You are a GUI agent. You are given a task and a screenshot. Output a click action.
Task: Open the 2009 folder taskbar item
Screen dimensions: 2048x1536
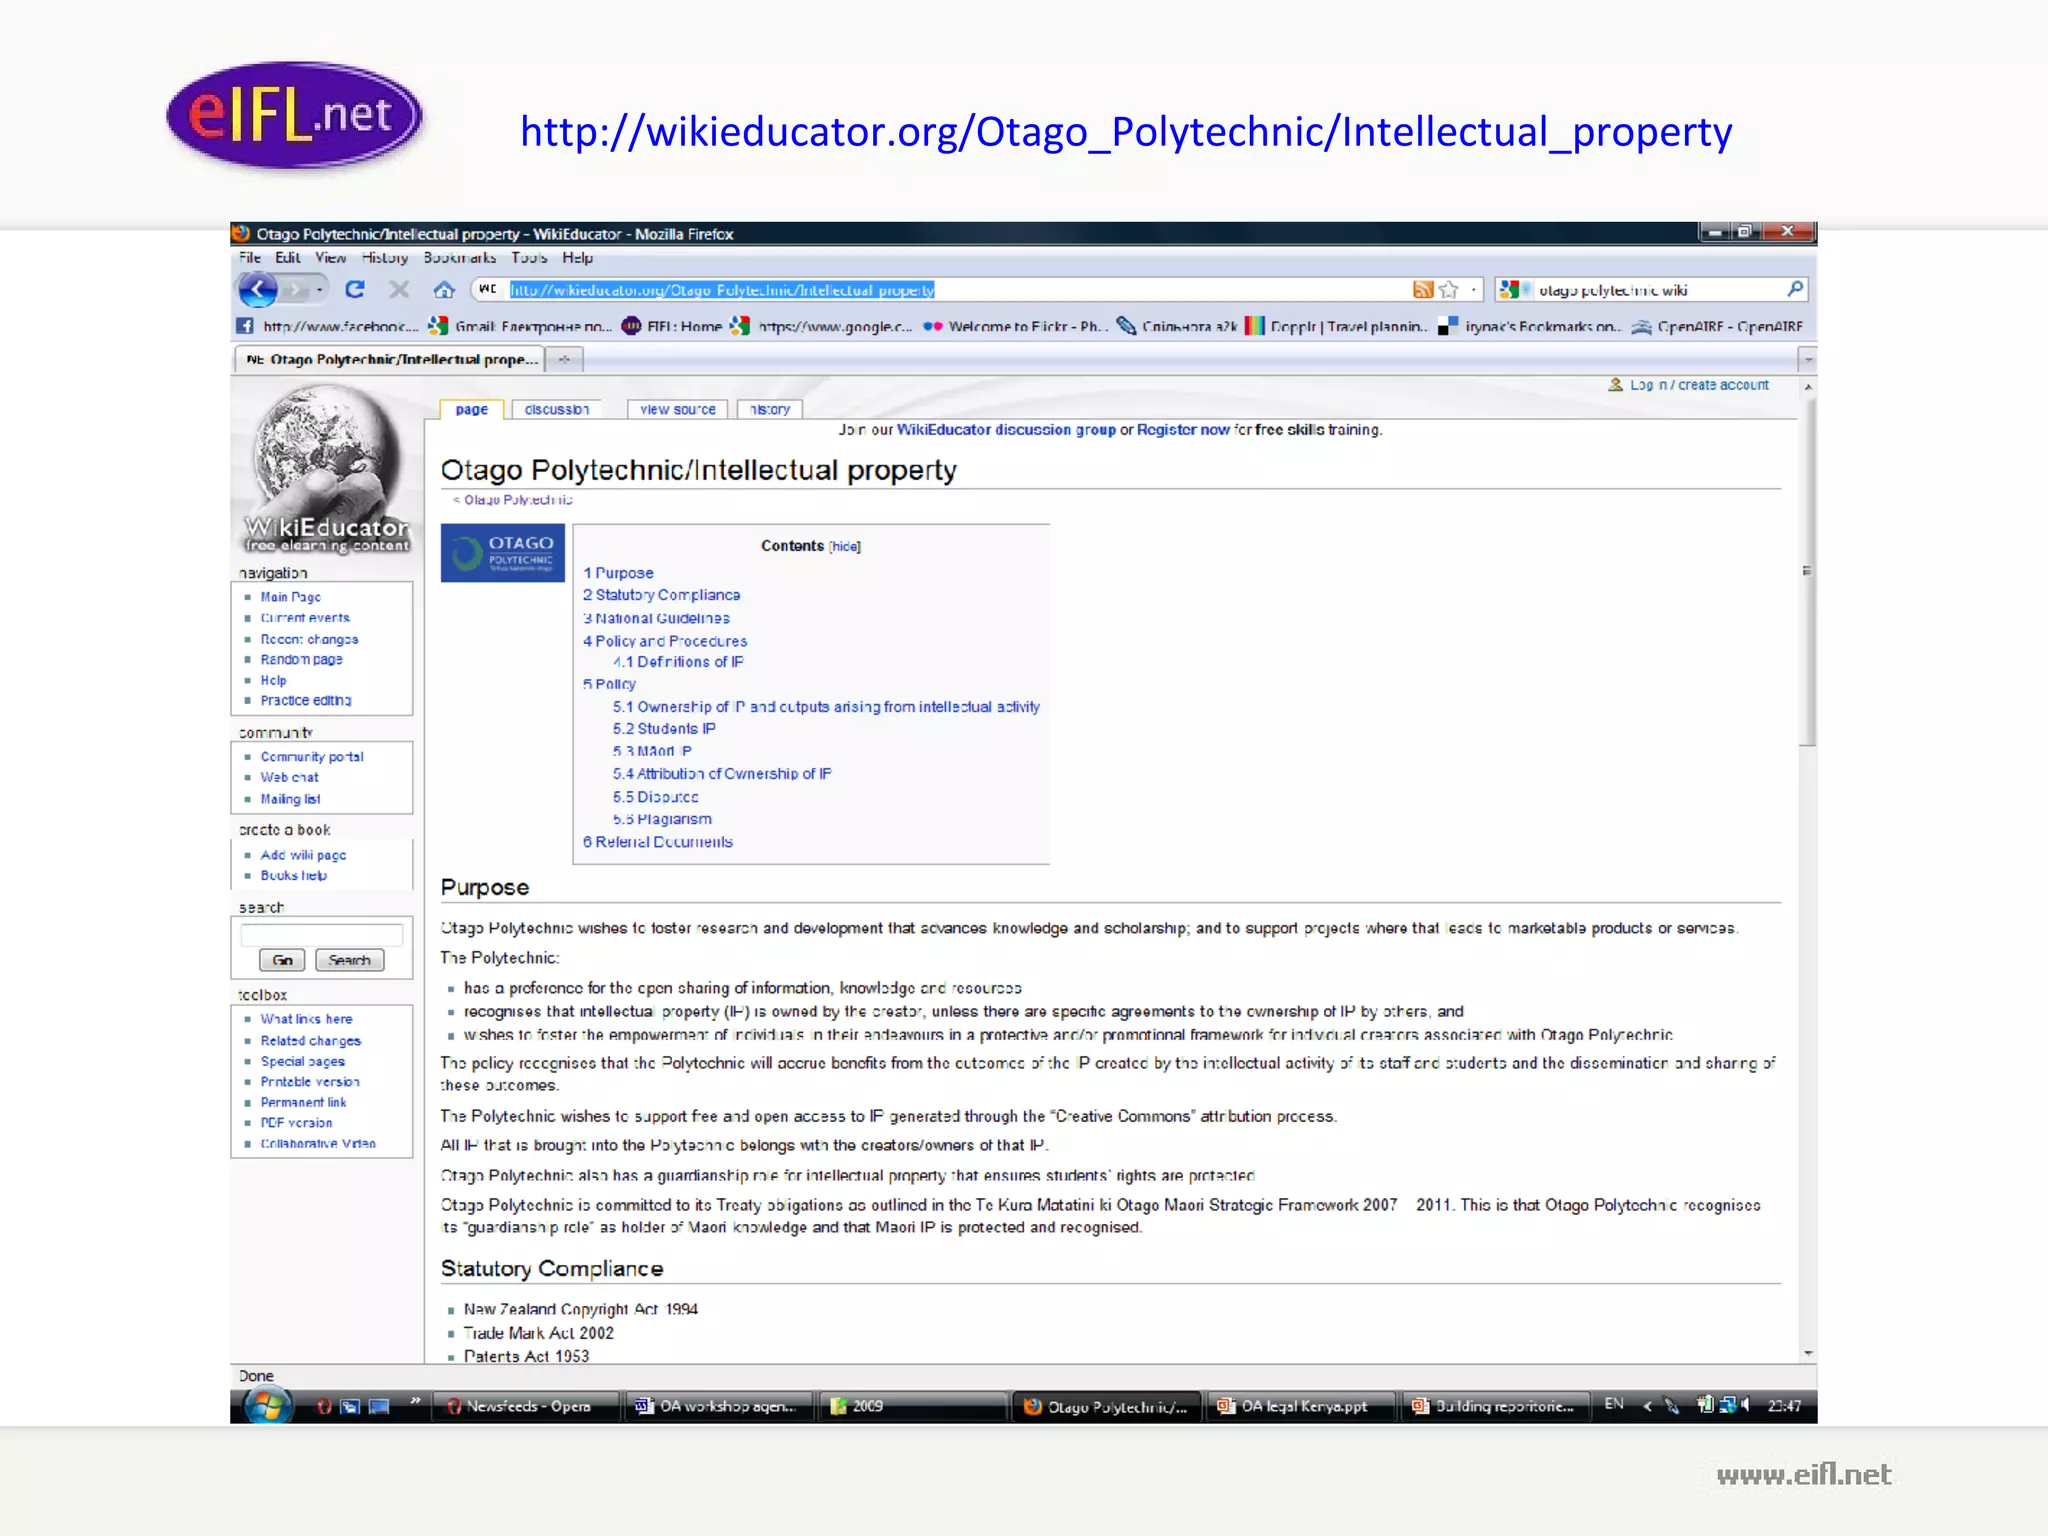pyautogui.click(x=912, y=1406)
